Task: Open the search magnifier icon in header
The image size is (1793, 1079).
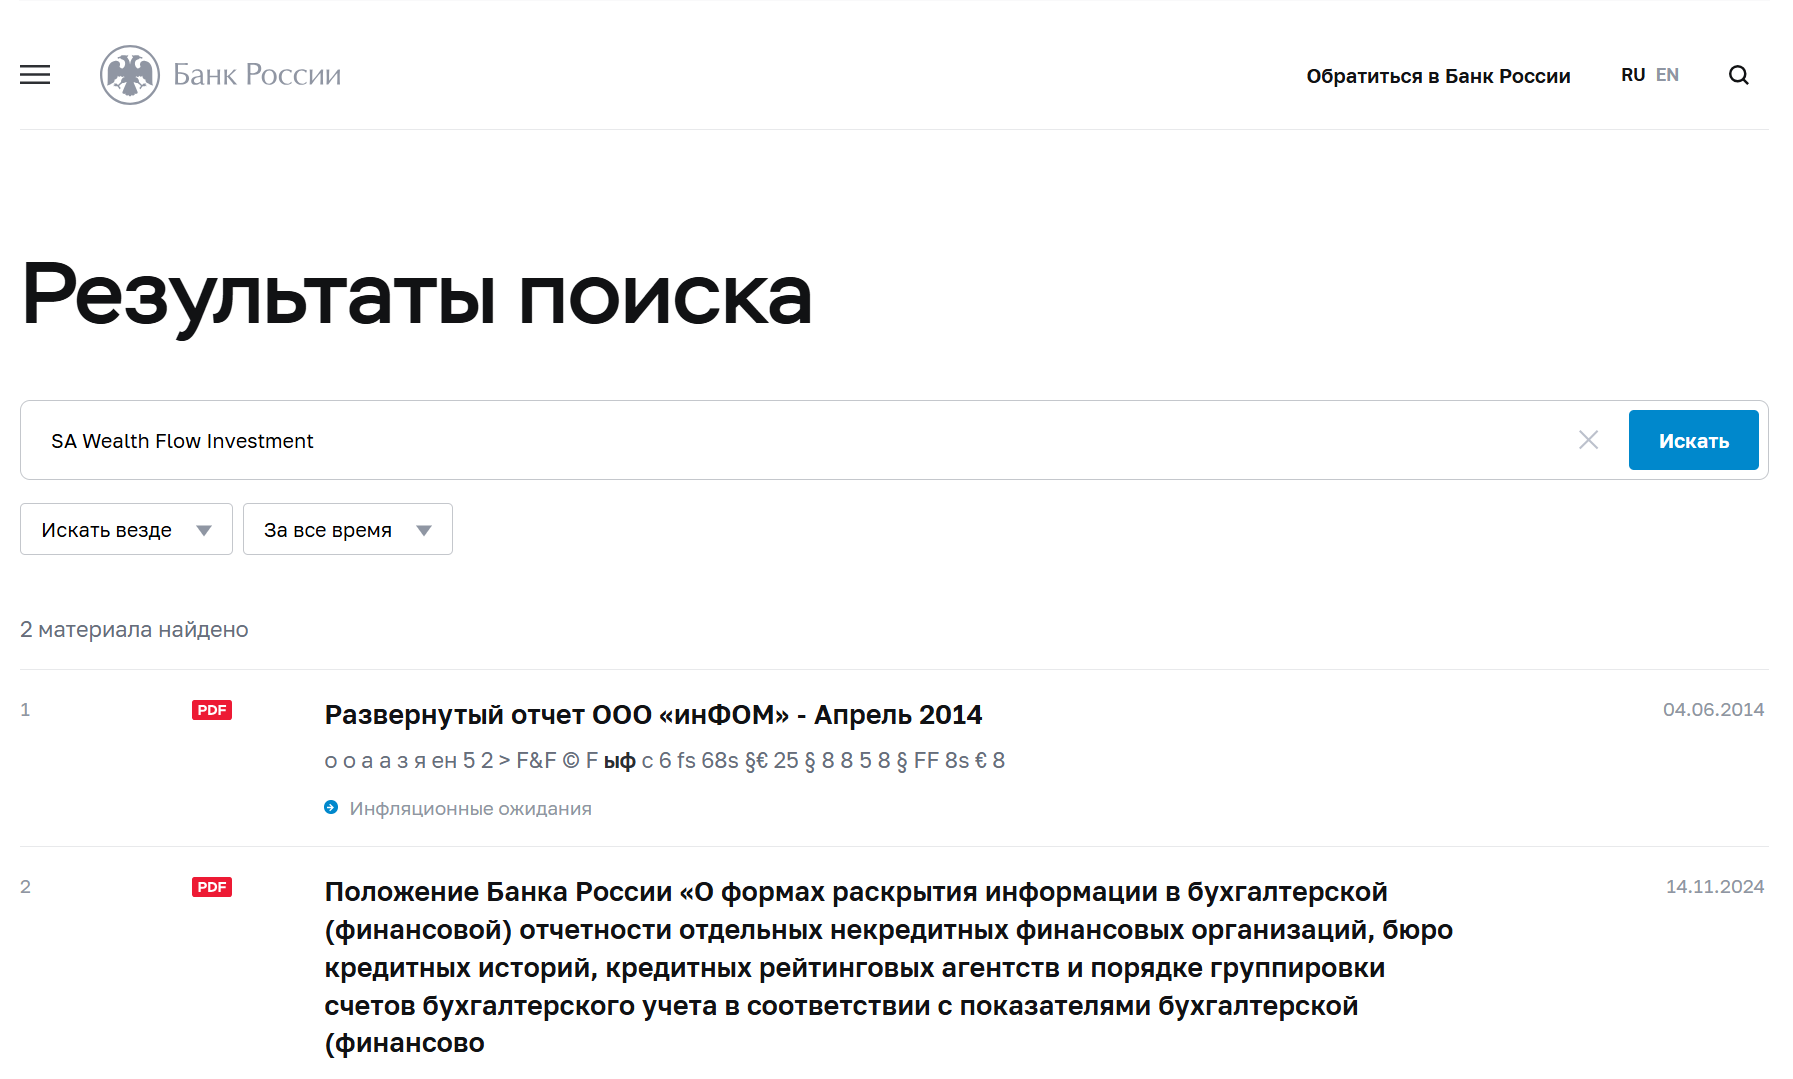Action: [x=1739, y=75]
